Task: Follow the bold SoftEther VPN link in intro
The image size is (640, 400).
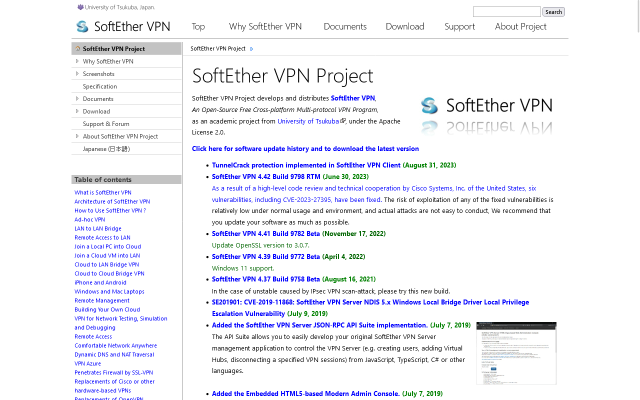Action: click(353, 98)
